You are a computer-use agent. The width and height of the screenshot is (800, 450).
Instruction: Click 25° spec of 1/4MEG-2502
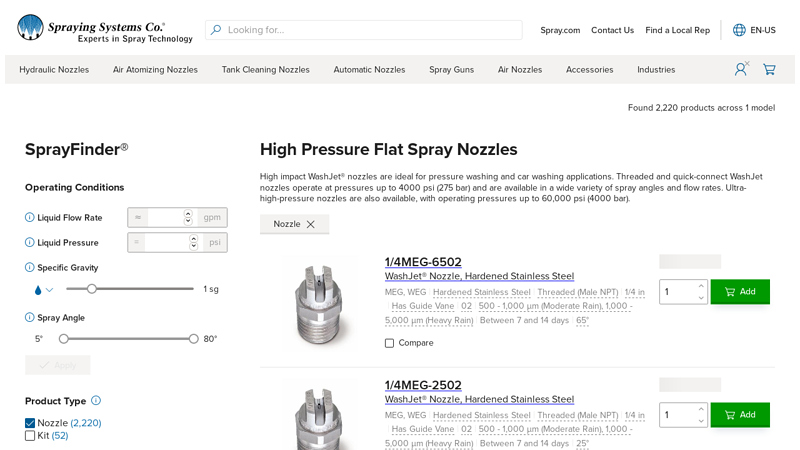pos(582,443)
